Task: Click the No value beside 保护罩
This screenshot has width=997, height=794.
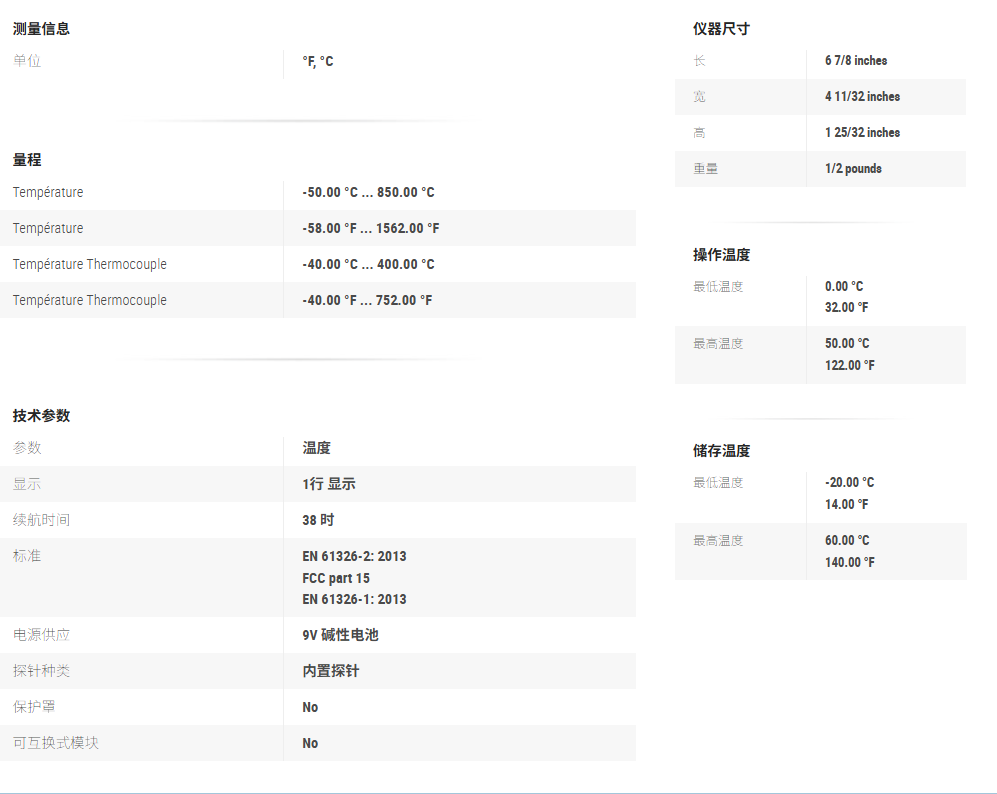Action: pos(310,707)
